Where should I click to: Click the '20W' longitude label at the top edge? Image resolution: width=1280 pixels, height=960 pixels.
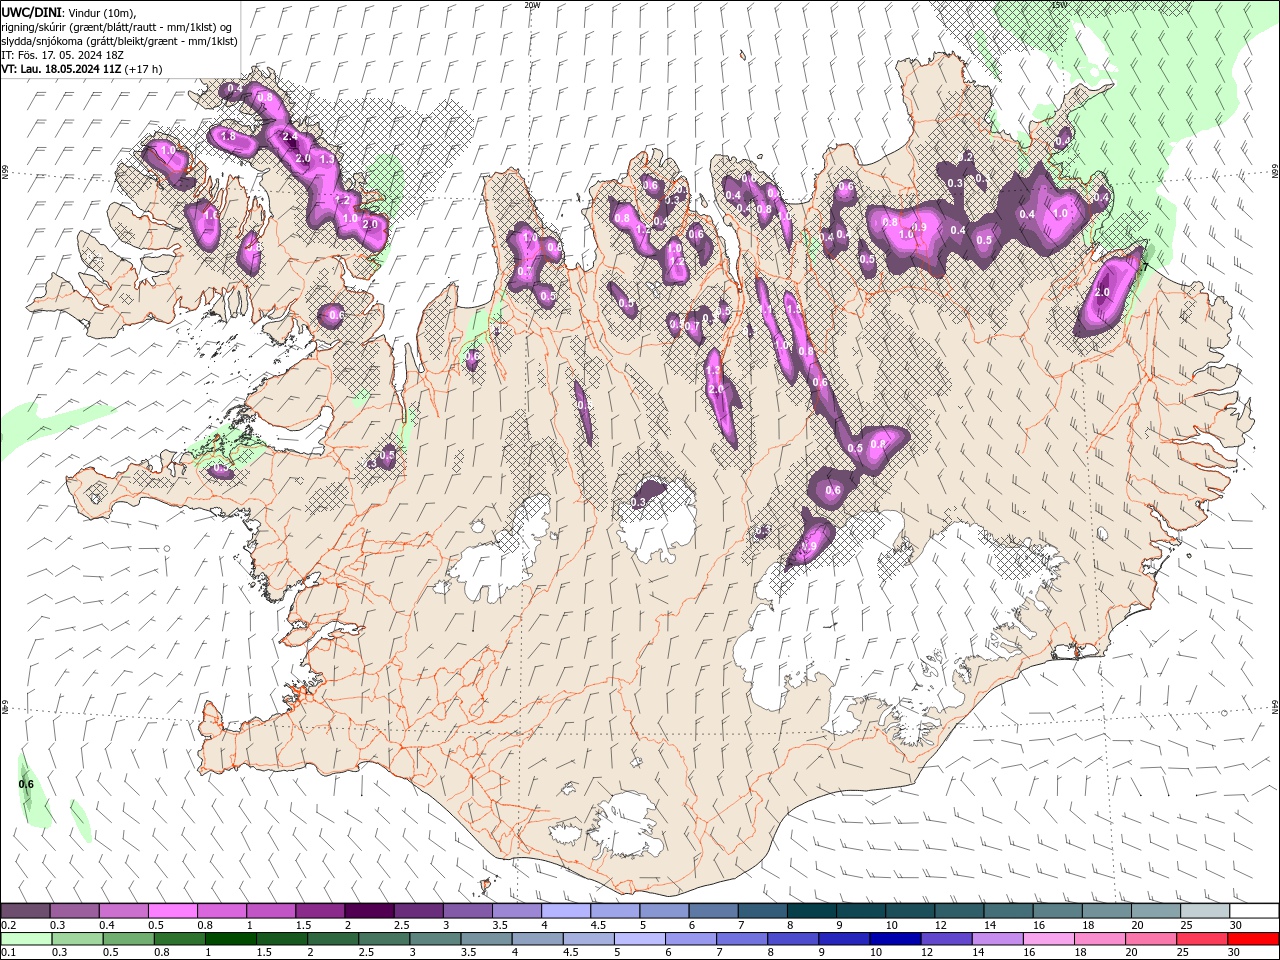click(532, 5)
